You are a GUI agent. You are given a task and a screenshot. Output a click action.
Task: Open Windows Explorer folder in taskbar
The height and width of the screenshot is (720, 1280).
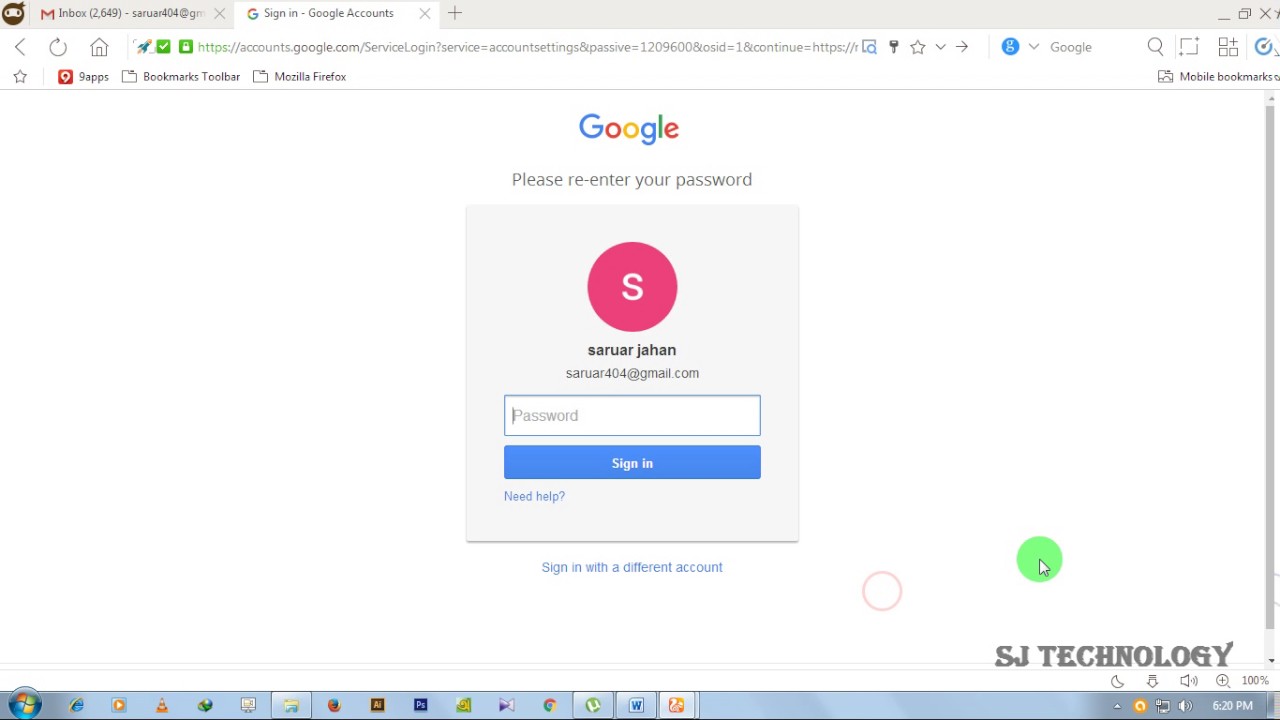pos(291,705)
